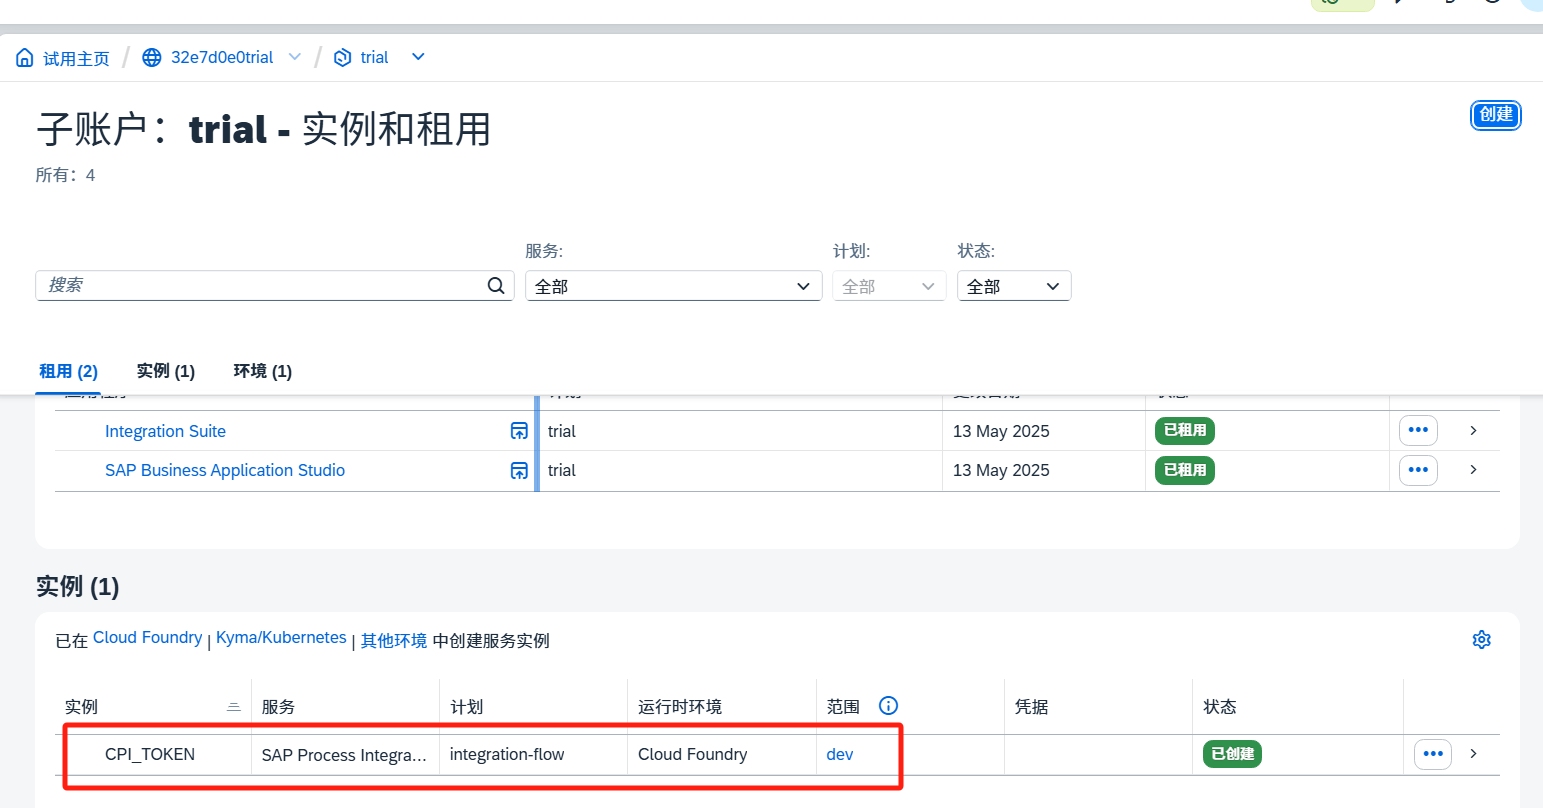Open instances table settings gear icon
This screenshot has width=1543, height=808.
pos(1482,639)
